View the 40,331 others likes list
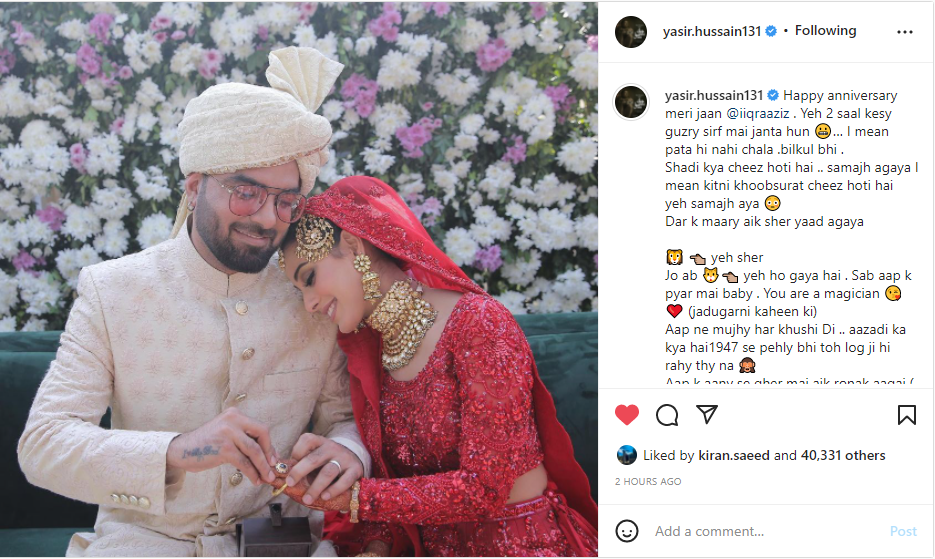Image resolution: width=935 pixels, height=559 pixels. (843, 455)
